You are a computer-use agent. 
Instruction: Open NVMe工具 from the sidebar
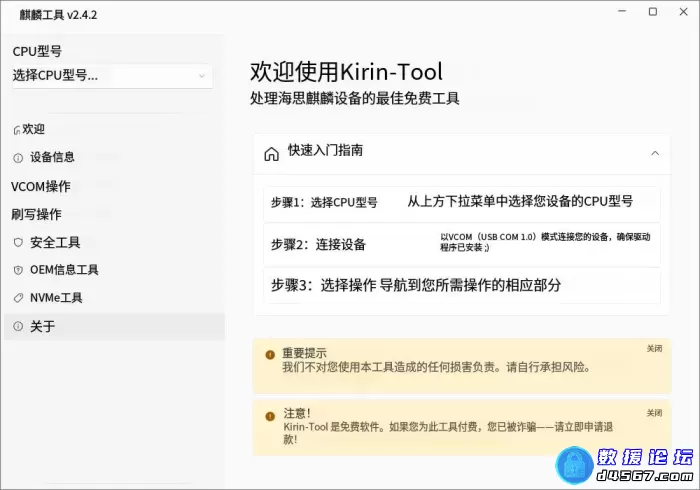click(114, 298)
